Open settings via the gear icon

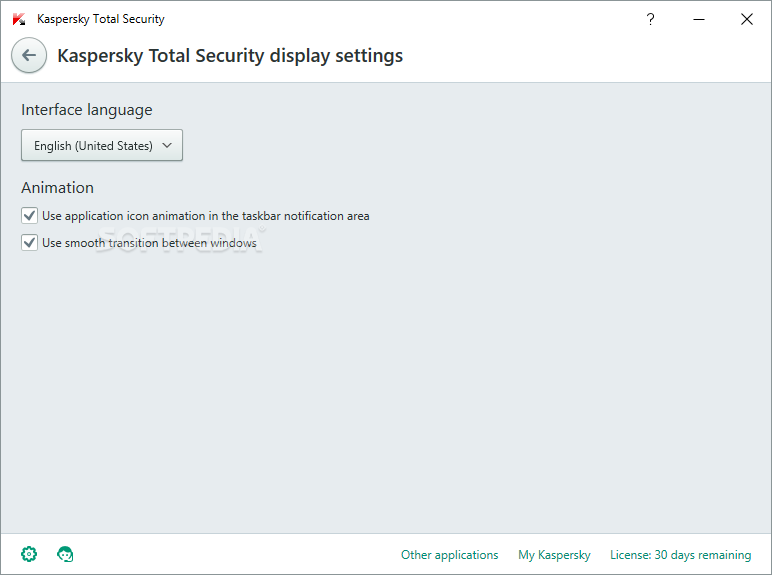tap(29, 554)
